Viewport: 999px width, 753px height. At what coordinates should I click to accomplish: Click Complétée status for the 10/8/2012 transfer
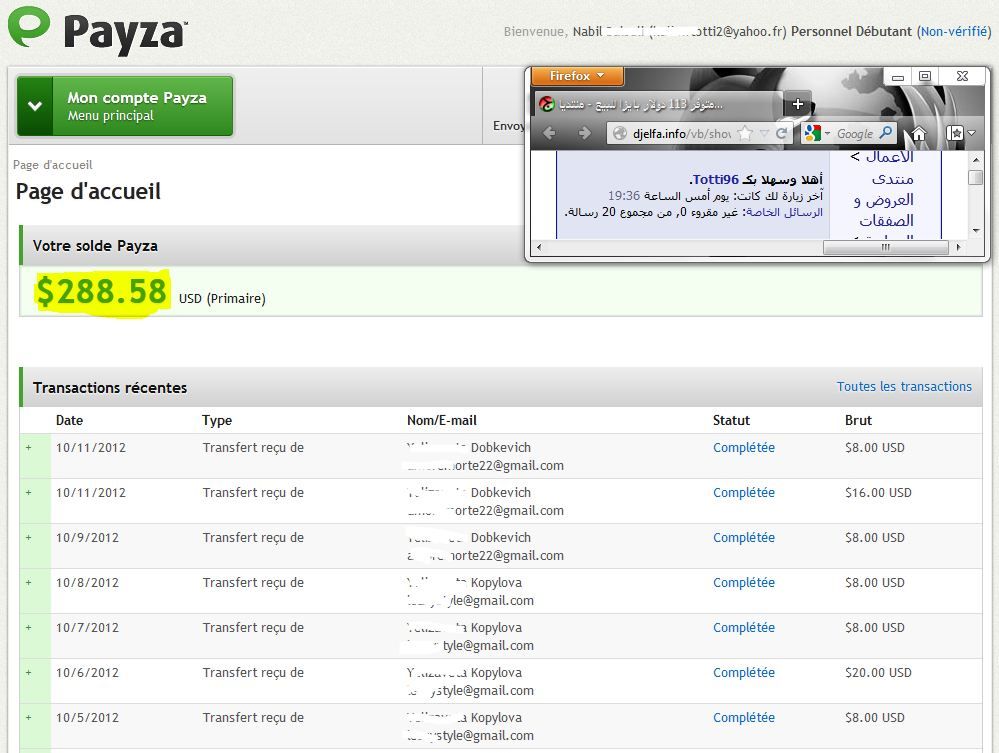(744, 582)
